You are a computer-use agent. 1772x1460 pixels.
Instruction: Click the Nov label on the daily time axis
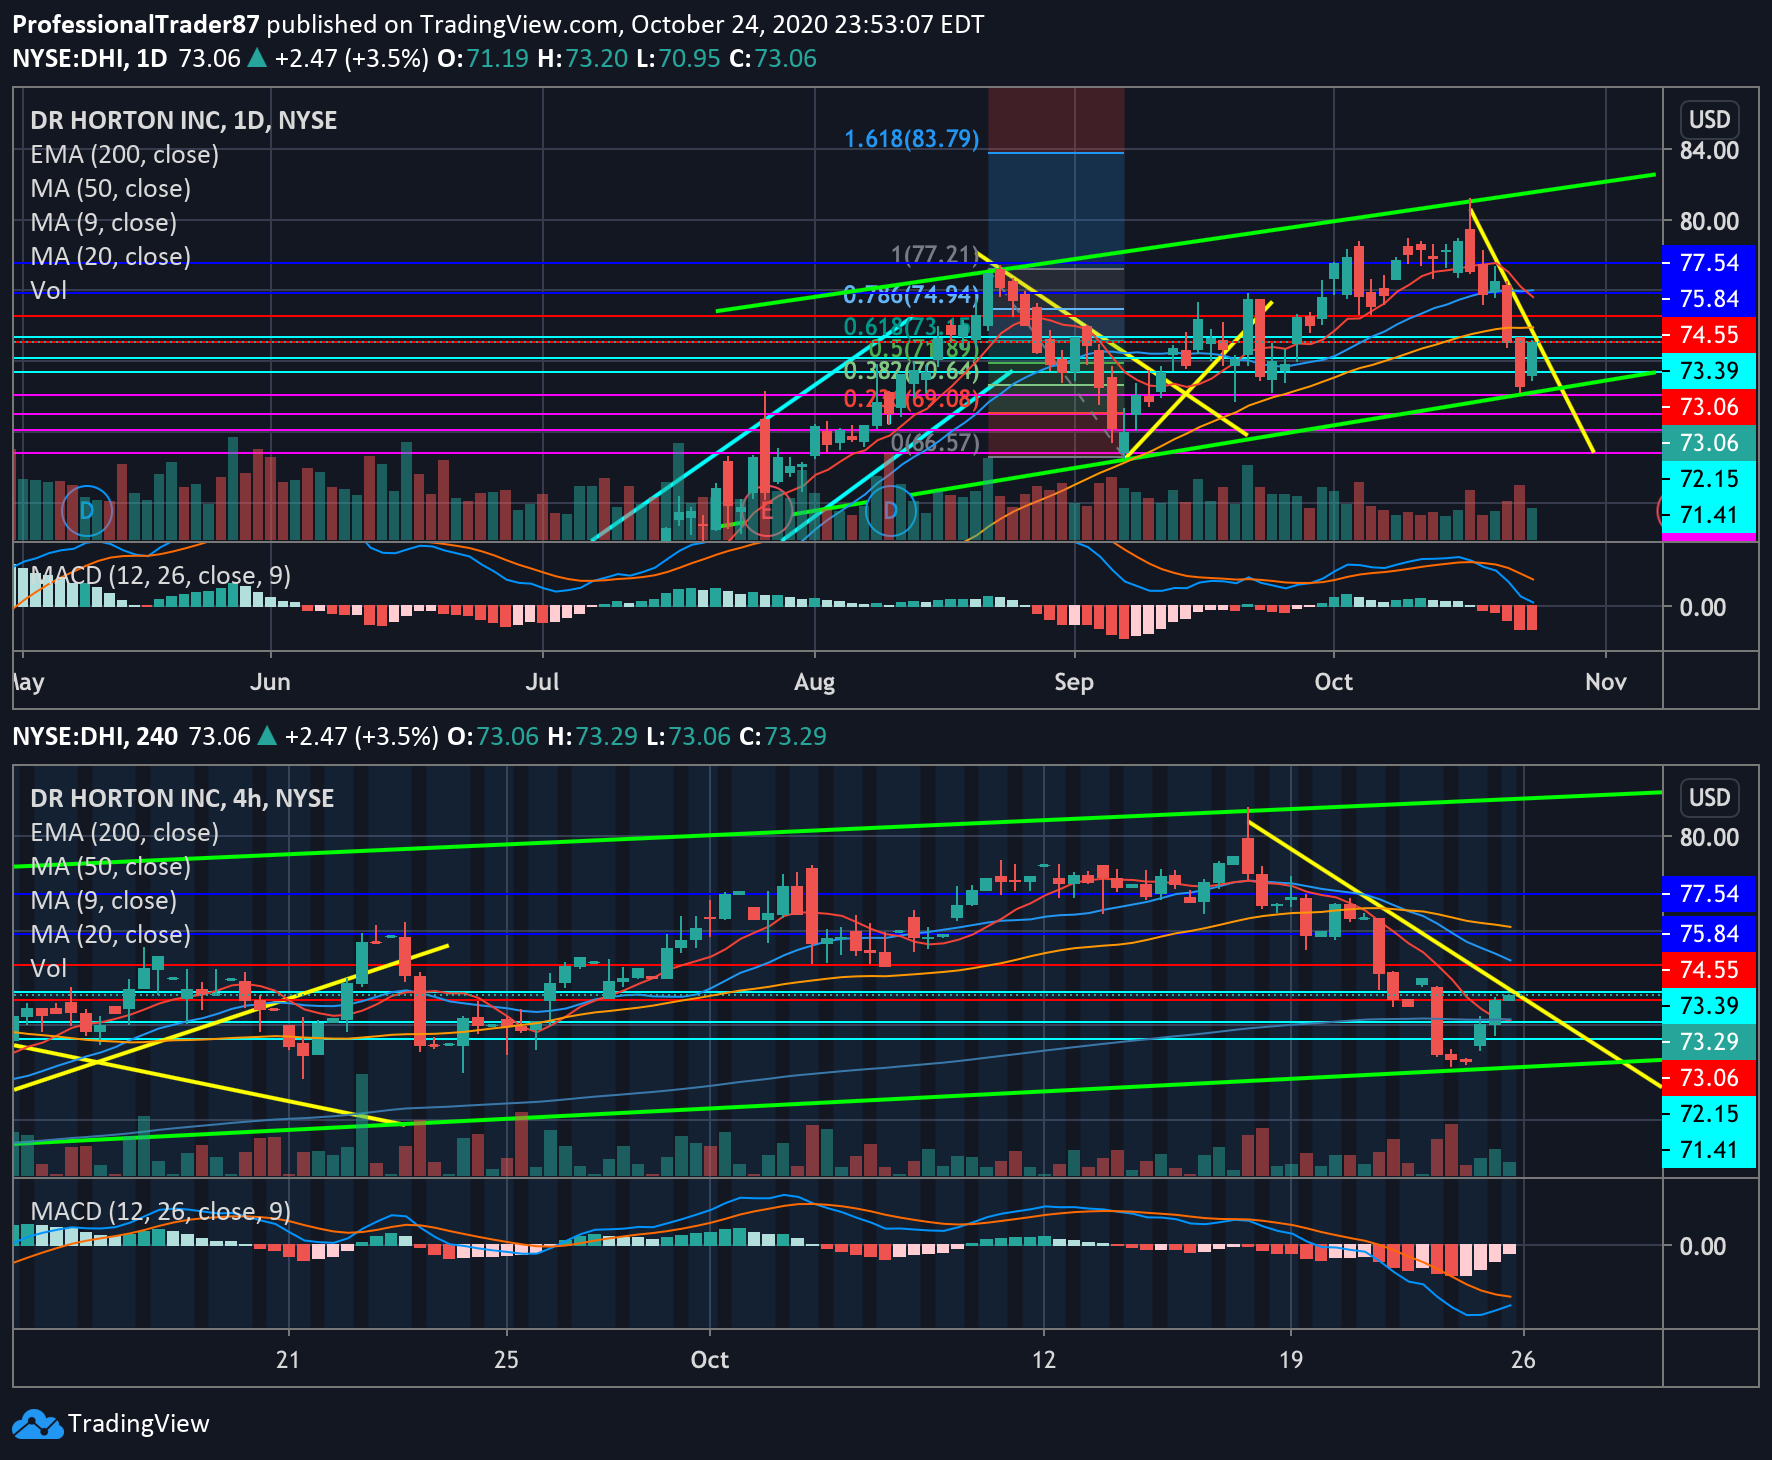1606,682
